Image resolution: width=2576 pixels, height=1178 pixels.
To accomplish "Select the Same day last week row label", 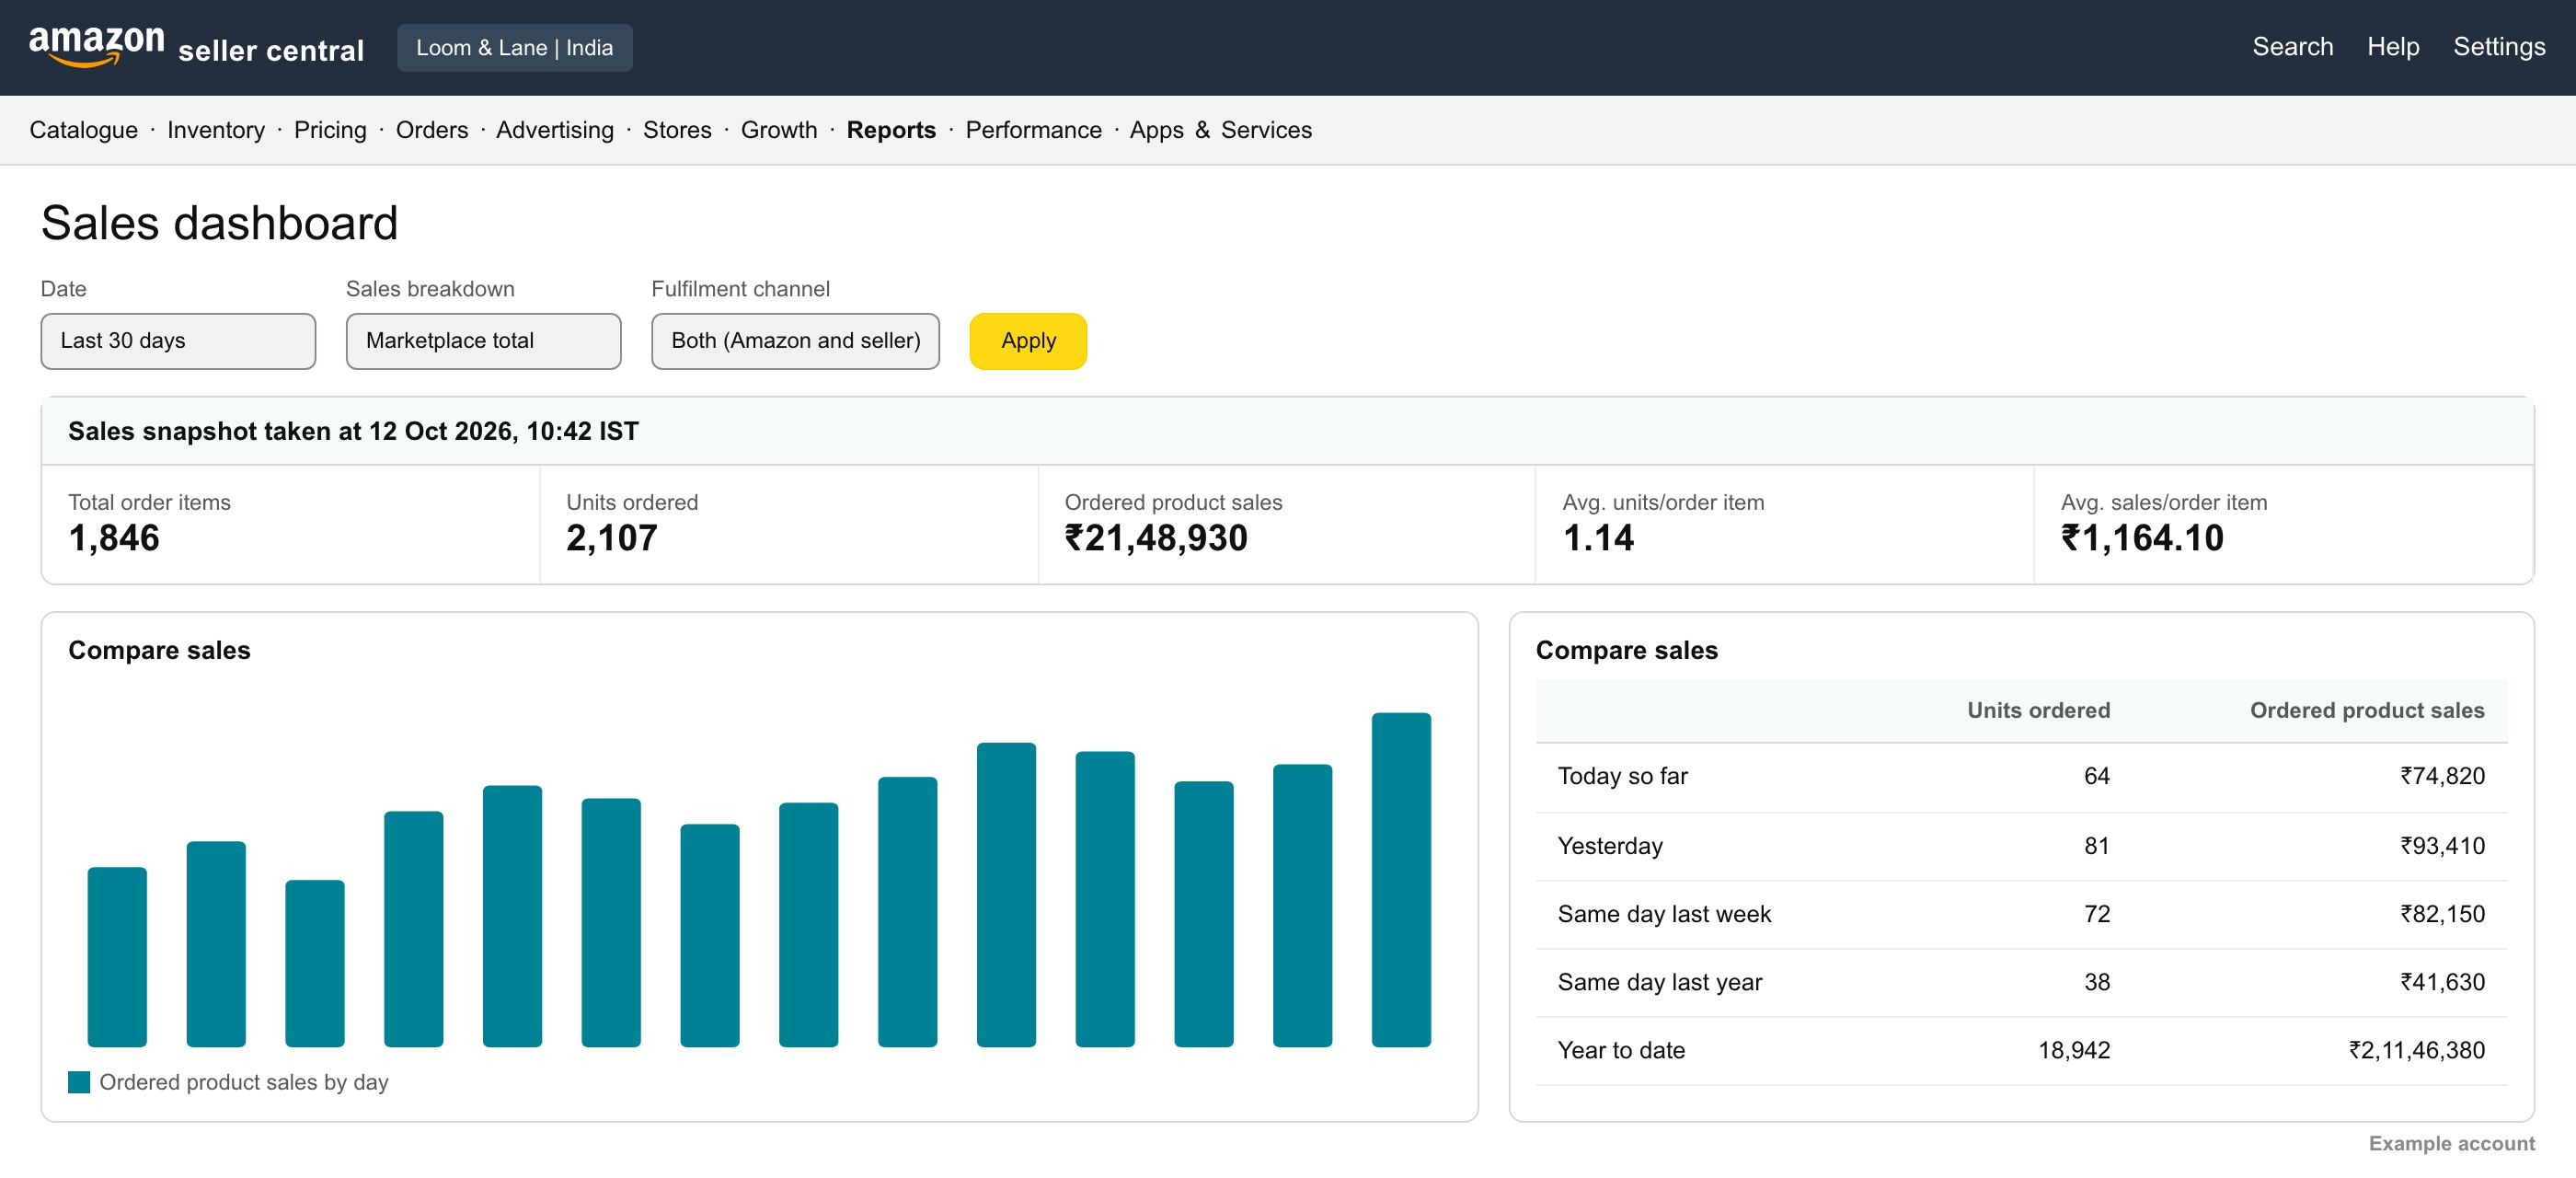I will (x=1664, y=914).
